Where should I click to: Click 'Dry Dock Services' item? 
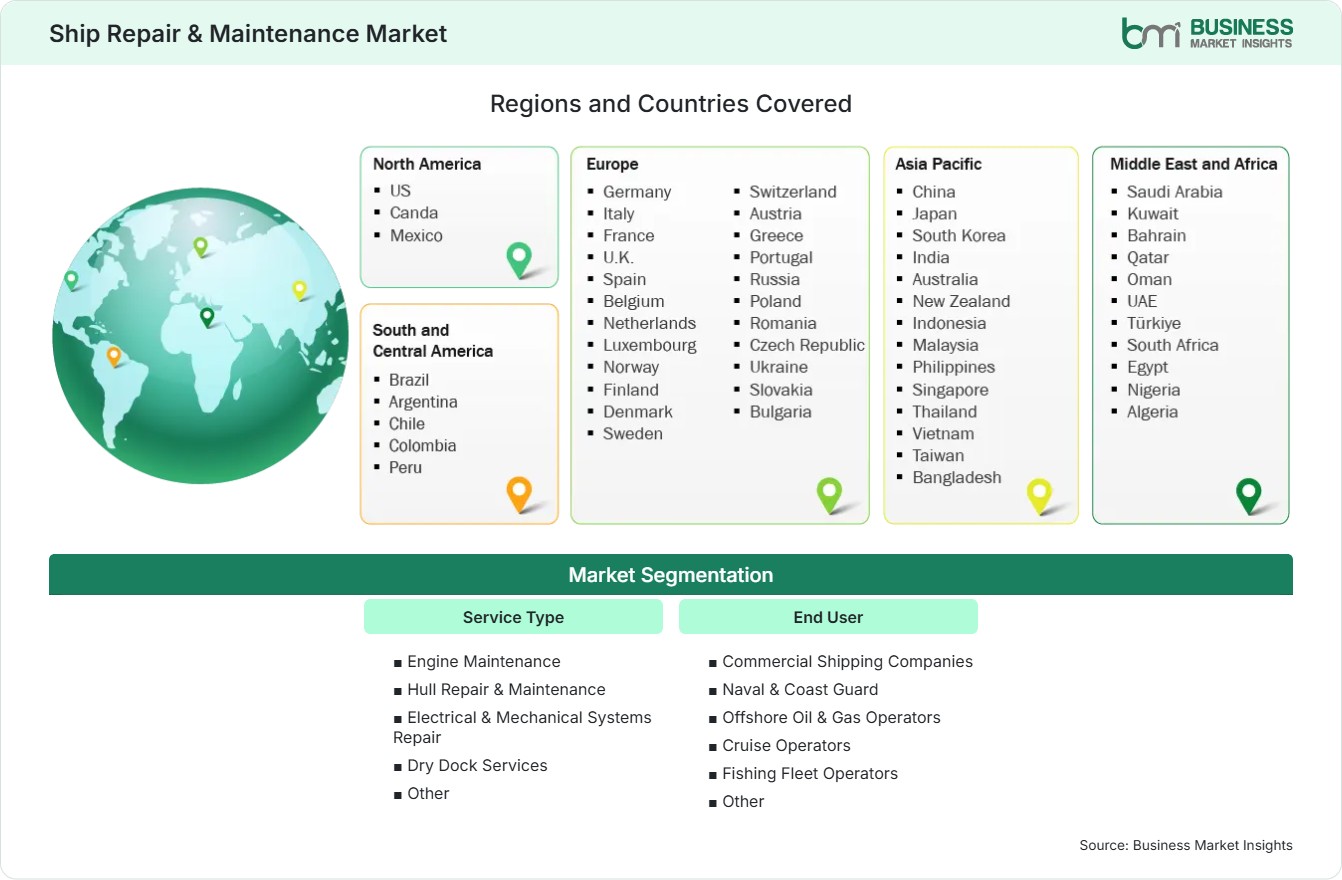pyautogui.click(x=477, y=765)
